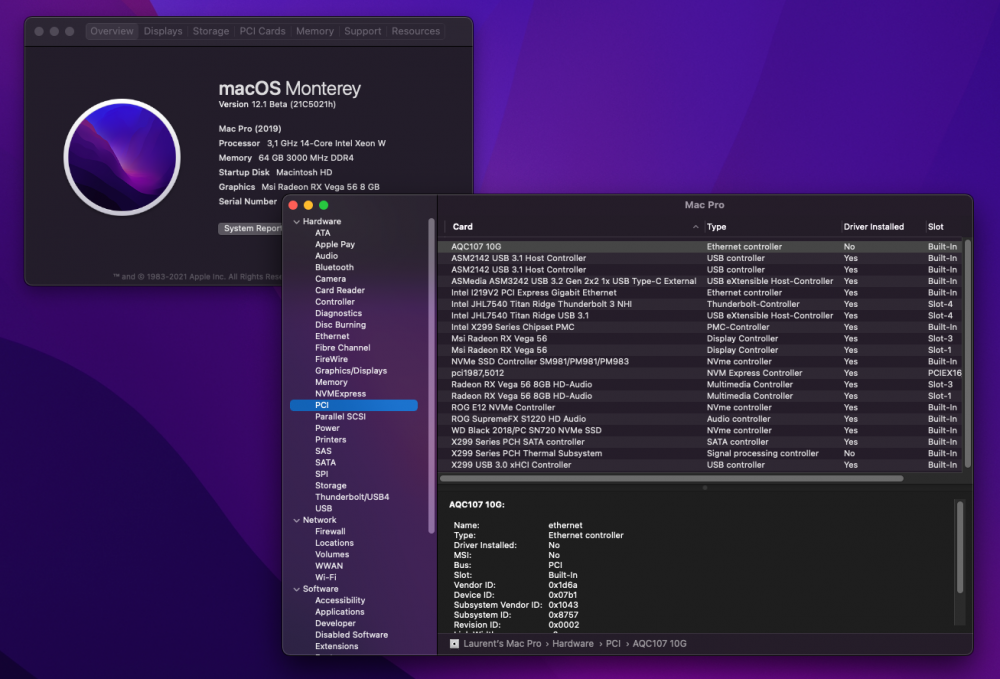The image size is (1000, 679).
Task: Select ATA in the Hardware sidebar
Action: [323, 233]
